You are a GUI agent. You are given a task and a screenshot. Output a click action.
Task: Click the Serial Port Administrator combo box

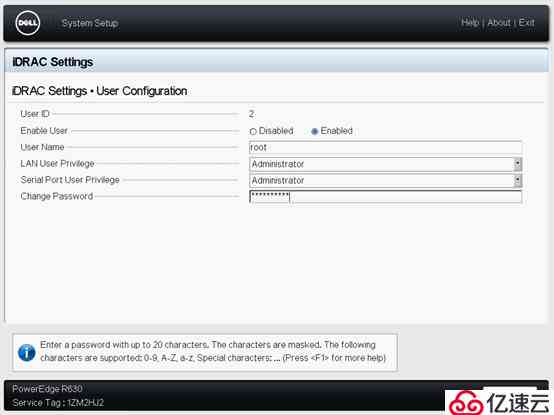pos(385,180)
